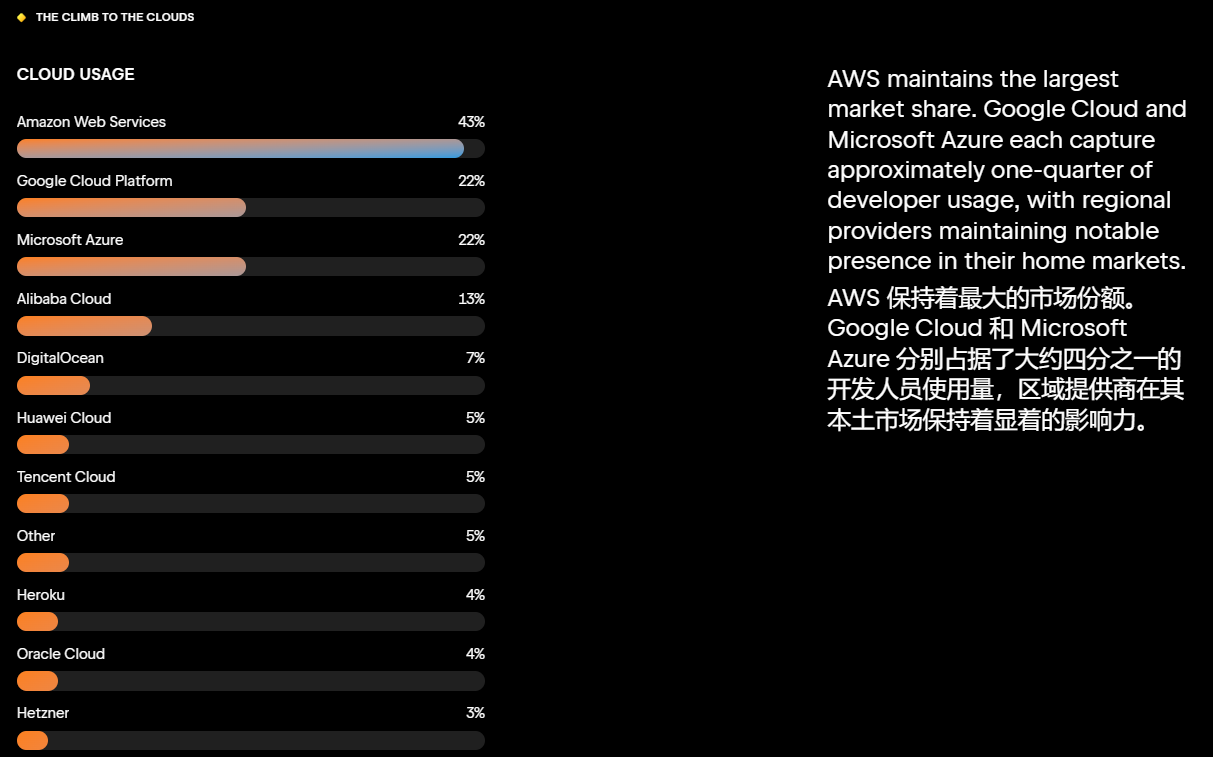Image resolution: width=1213 pixels, height=757 pixels.
Task: Click the Hetzner 3% value
Action: [x=475, y=713]
